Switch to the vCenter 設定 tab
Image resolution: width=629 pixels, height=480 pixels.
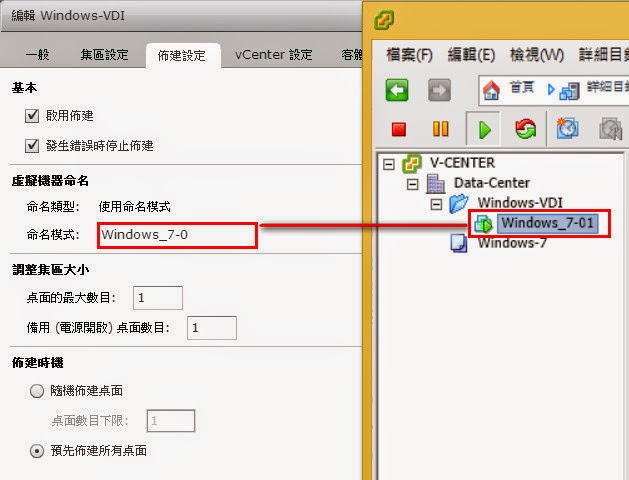pos(274,55)
